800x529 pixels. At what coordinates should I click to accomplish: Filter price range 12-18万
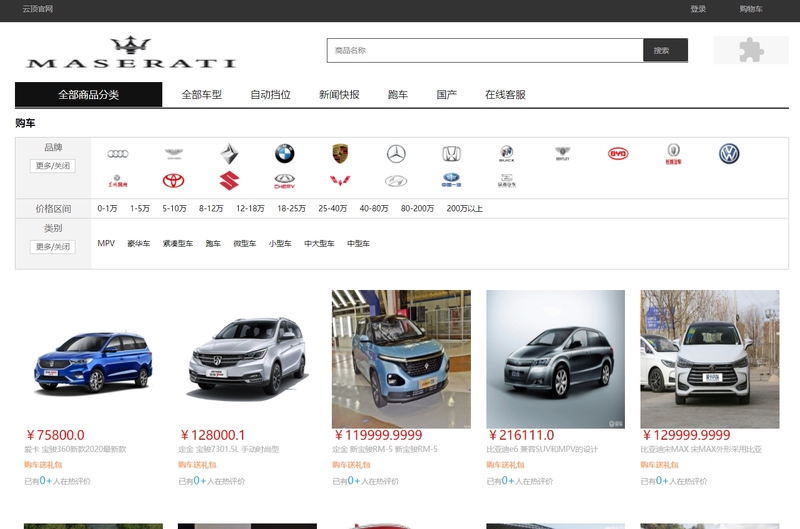(250, 209)
